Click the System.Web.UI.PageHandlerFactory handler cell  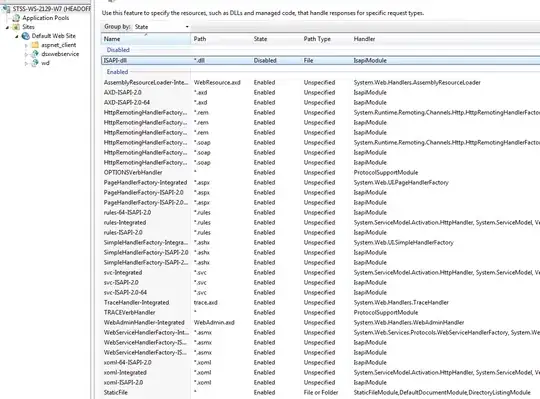click(401, 182)
